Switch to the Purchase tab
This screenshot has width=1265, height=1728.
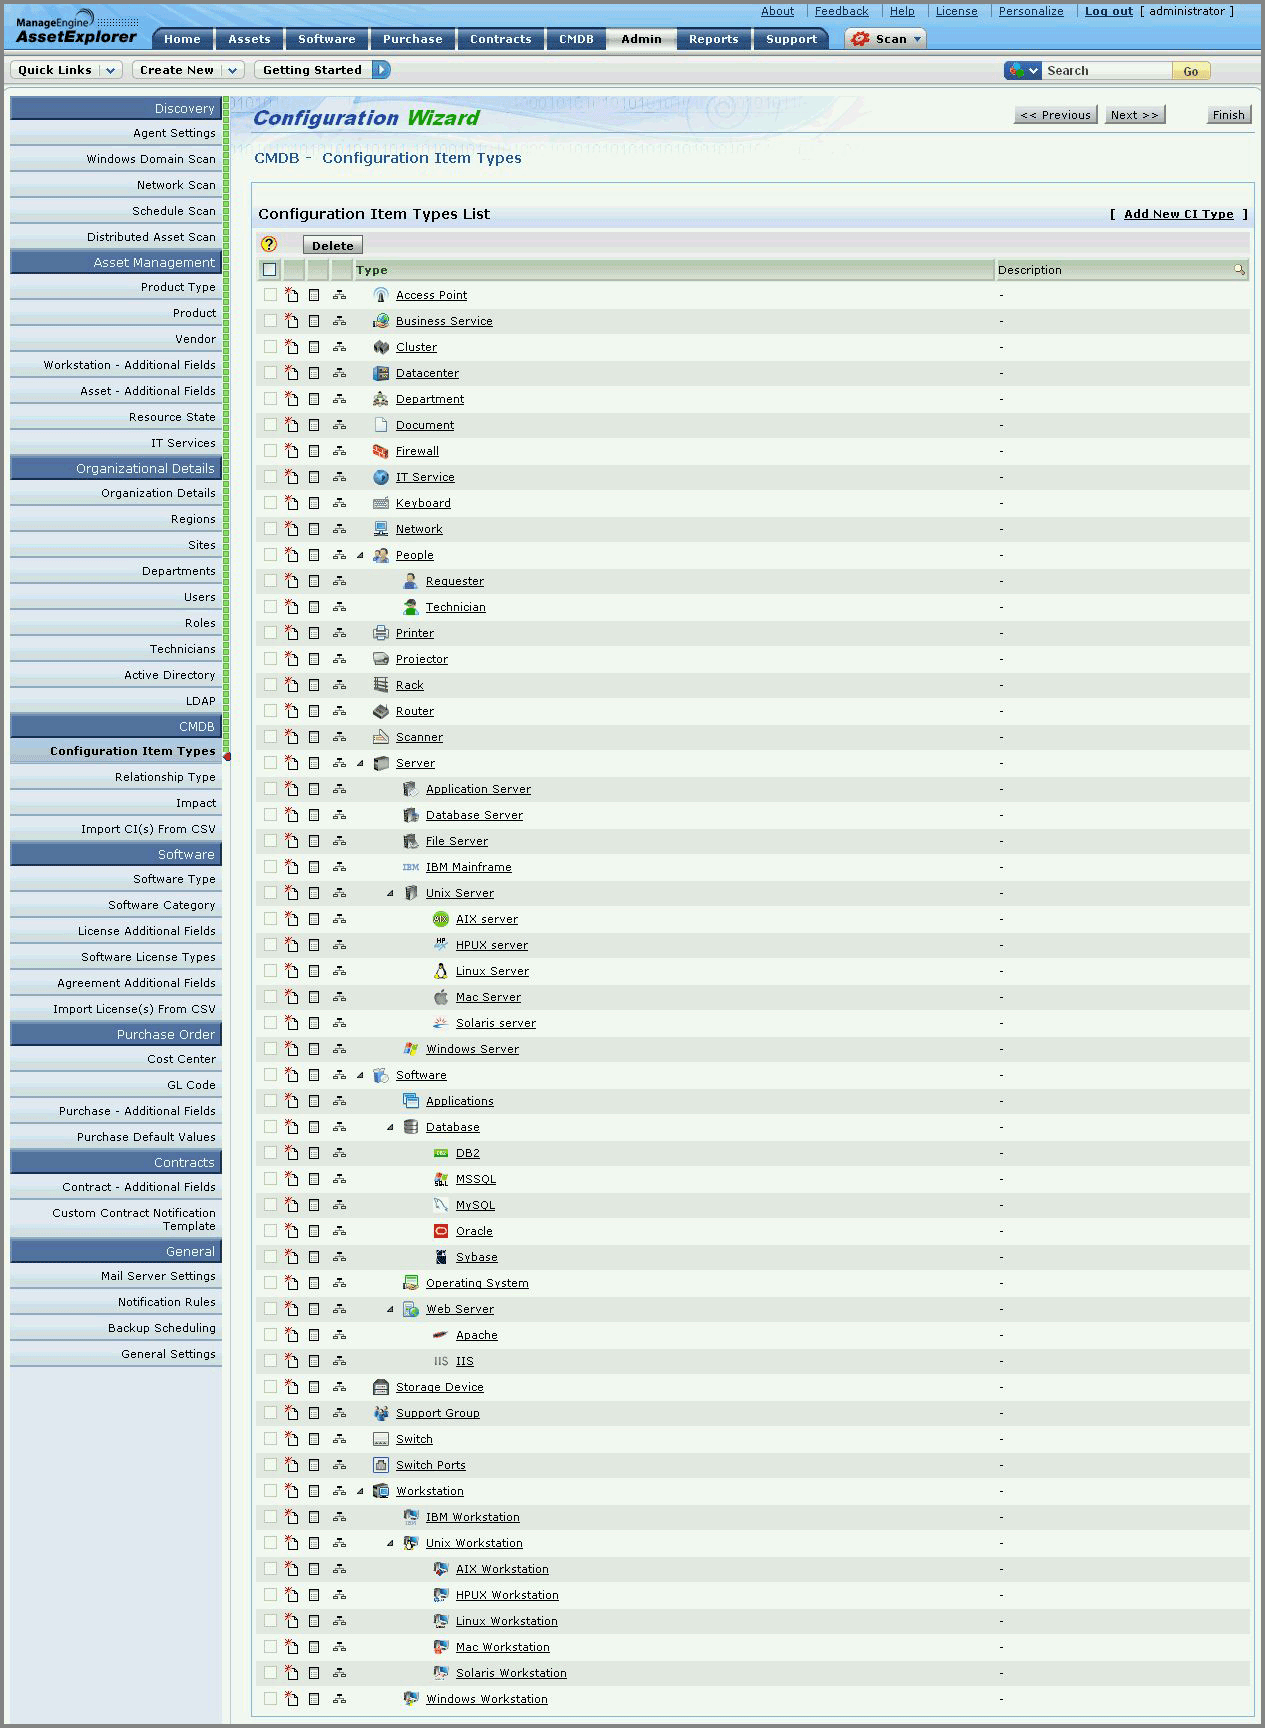pyautogui.click(x=412, y=39)
